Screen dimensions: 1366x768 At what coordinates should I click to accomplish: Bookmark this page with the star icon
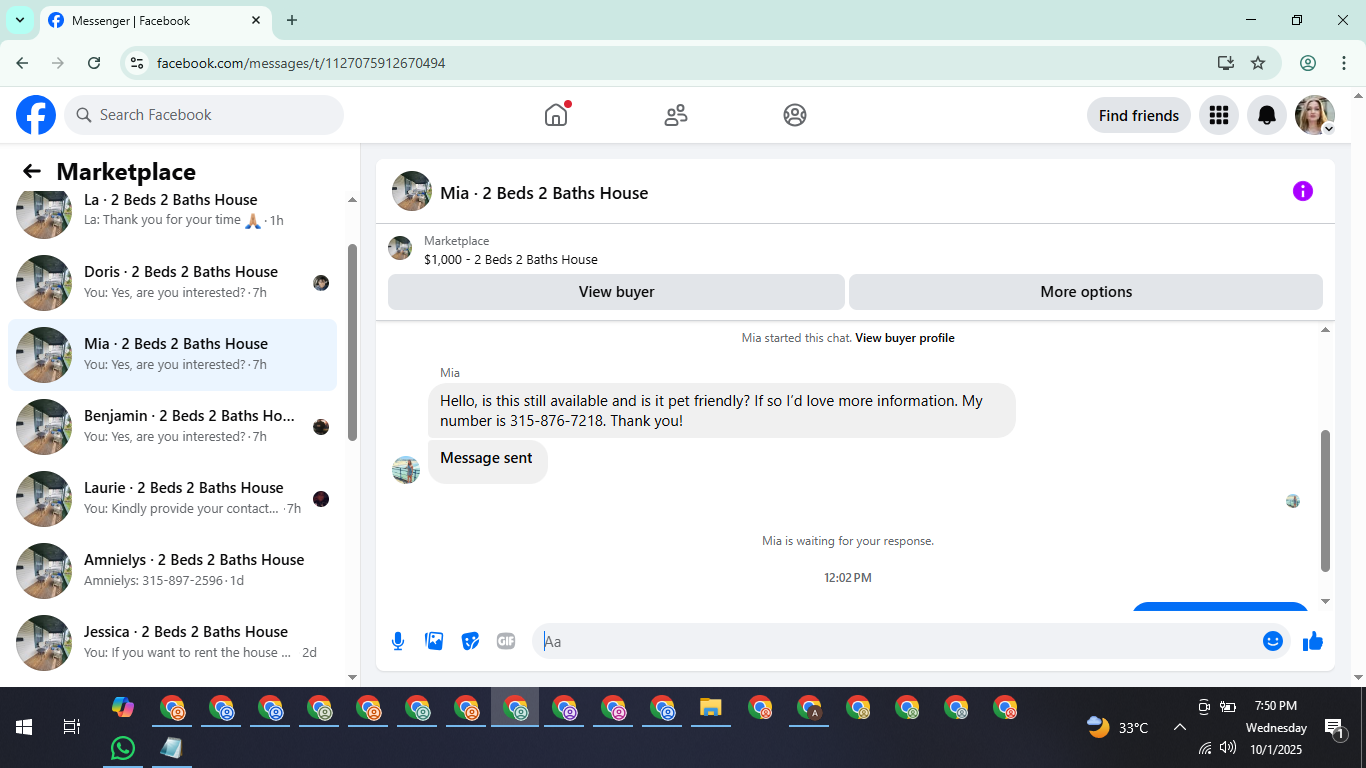click(1258, 63)
